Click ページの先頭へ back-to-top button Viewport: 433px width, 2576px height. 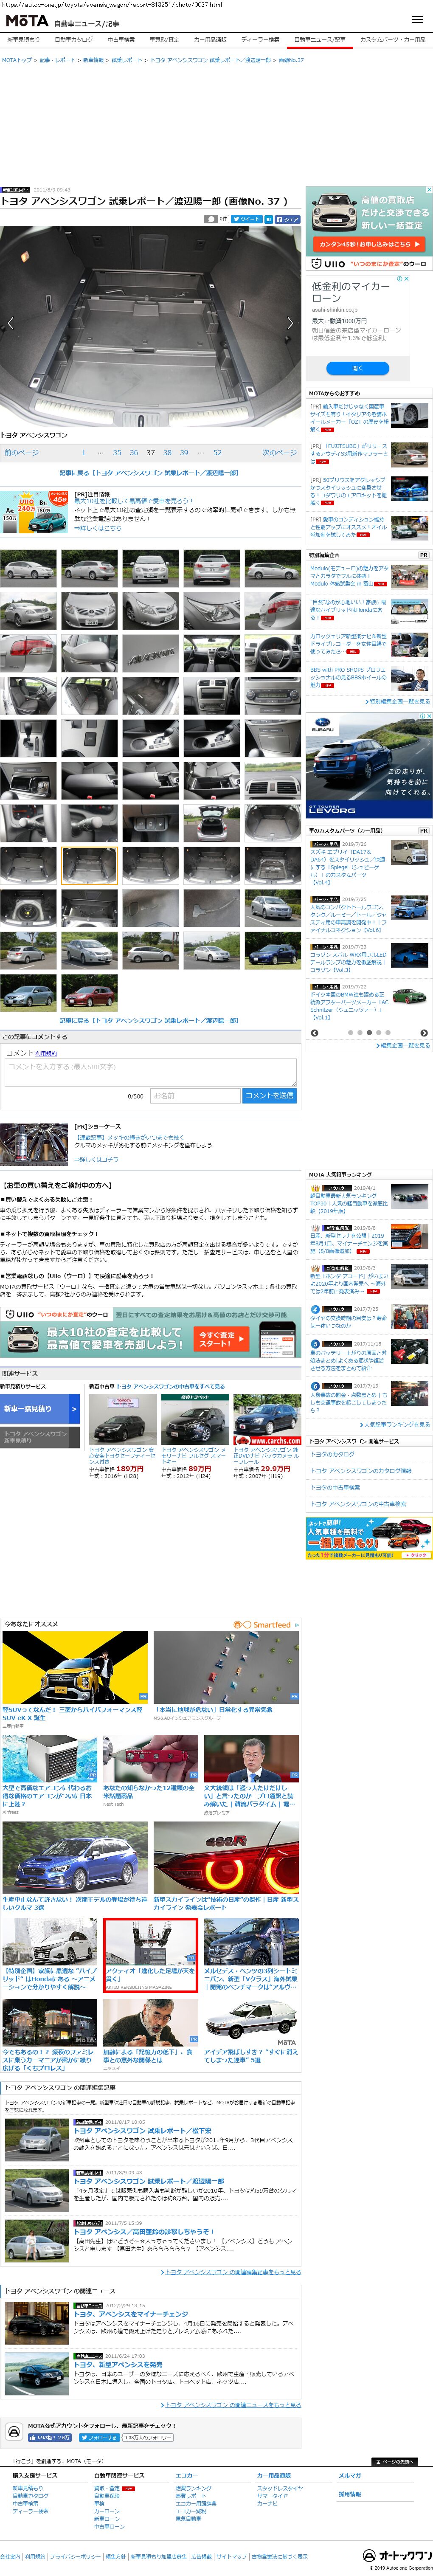click(394, 2461)
